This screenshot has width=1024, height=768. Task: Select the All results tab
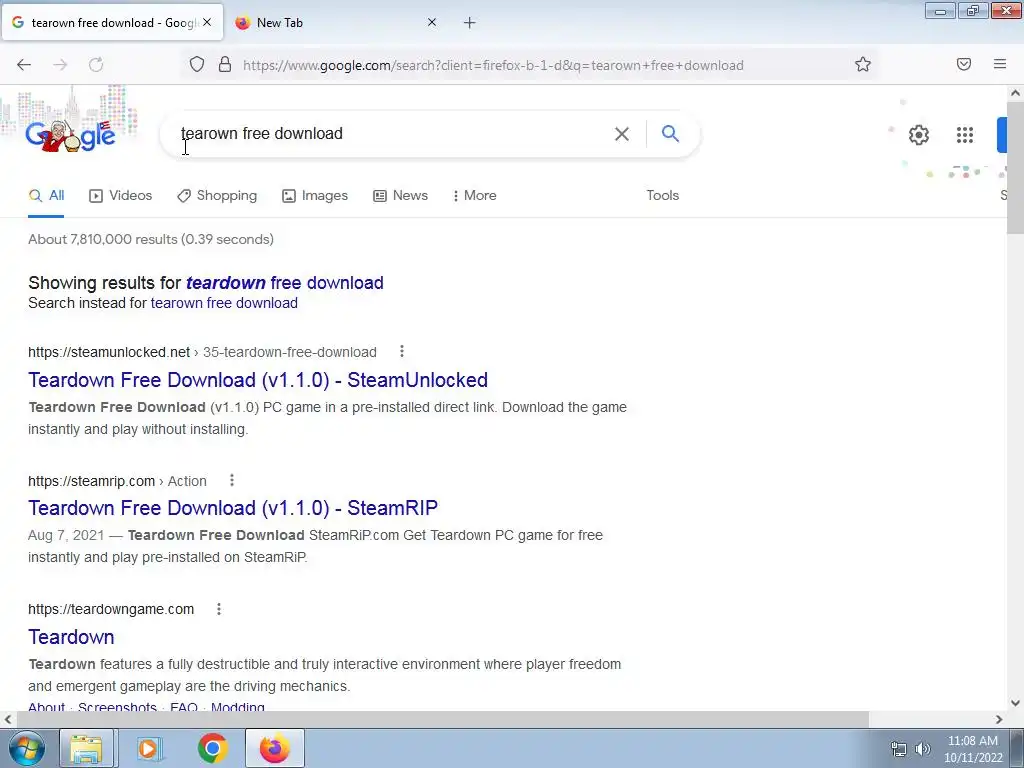click(x=46, y=196)
